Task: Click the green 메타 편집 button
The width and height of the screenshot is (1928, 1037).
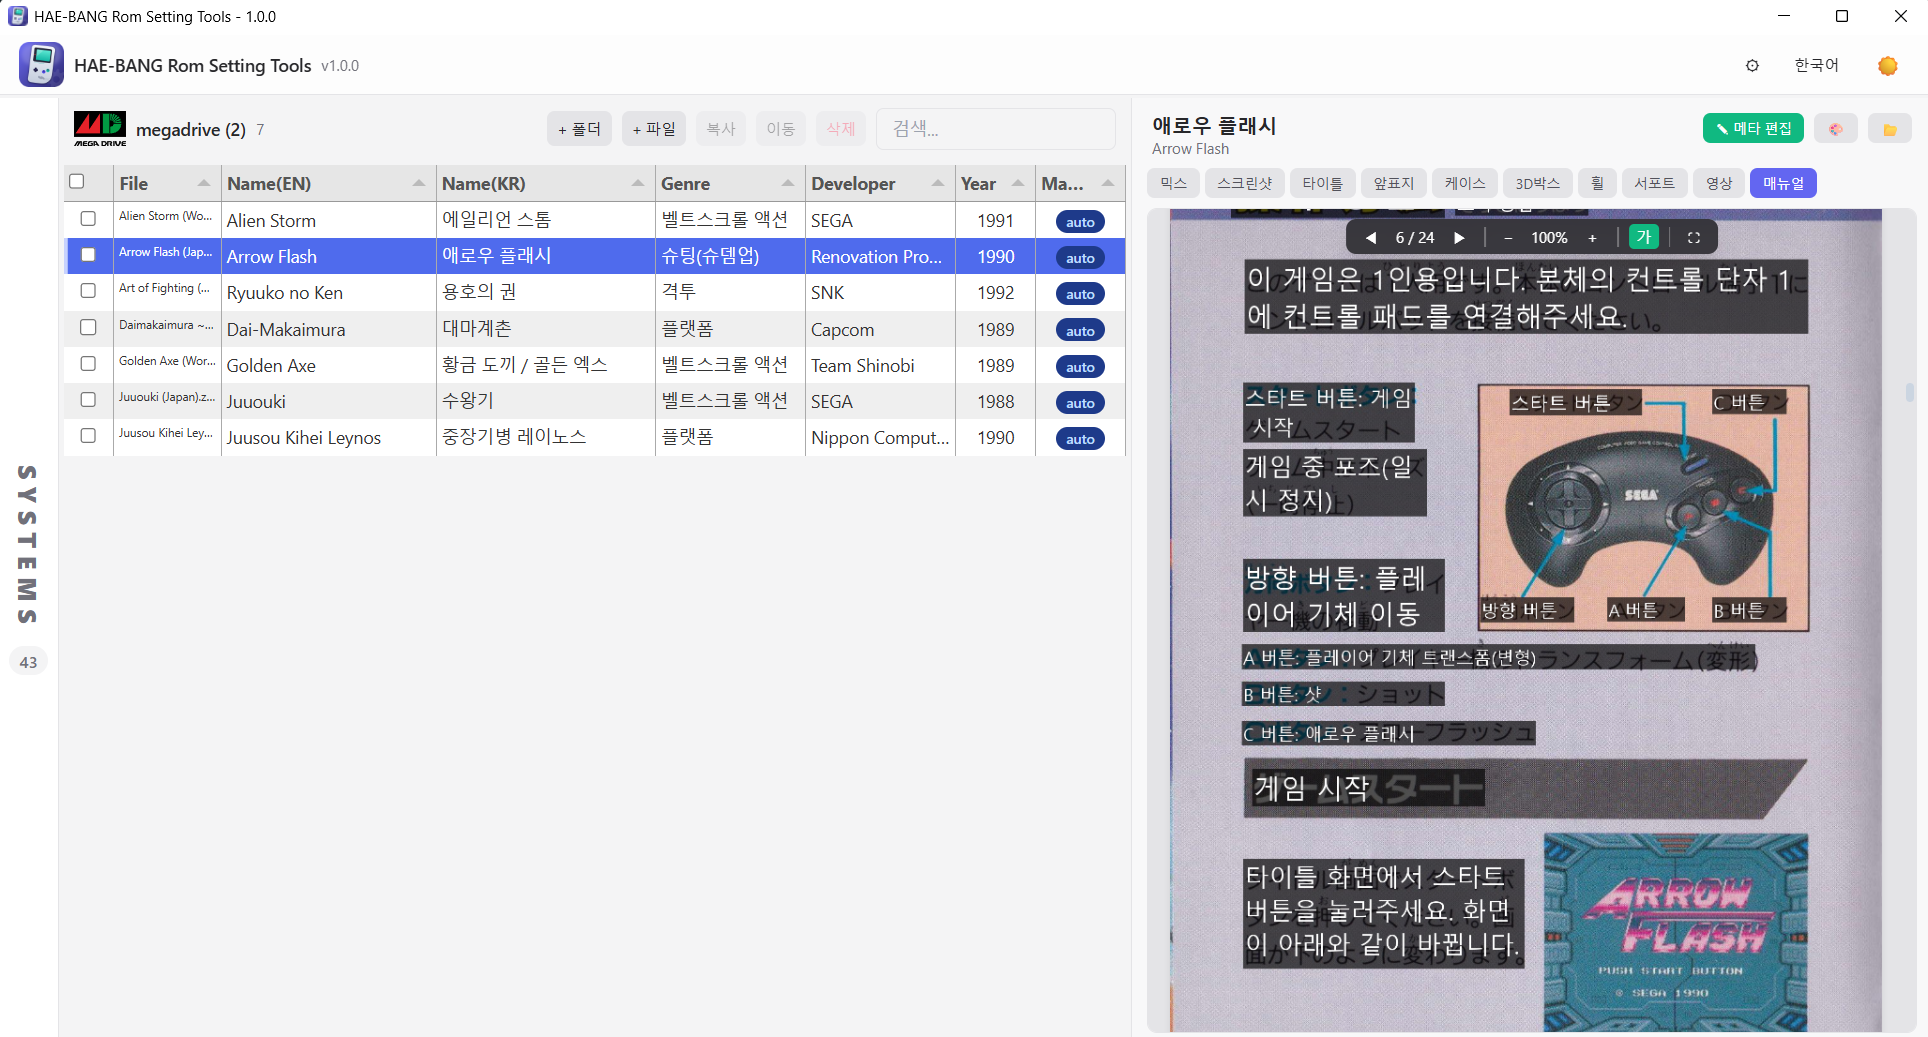Action: click(1753, 128)
